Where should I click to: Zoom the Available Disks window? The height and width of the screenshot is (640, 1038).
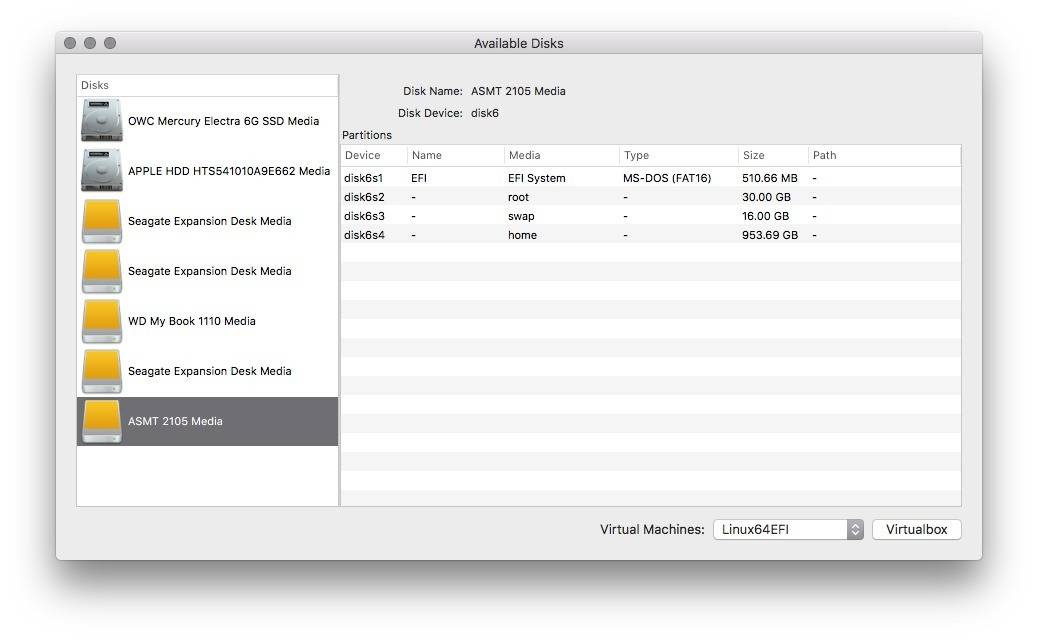[x=110, y=43]
